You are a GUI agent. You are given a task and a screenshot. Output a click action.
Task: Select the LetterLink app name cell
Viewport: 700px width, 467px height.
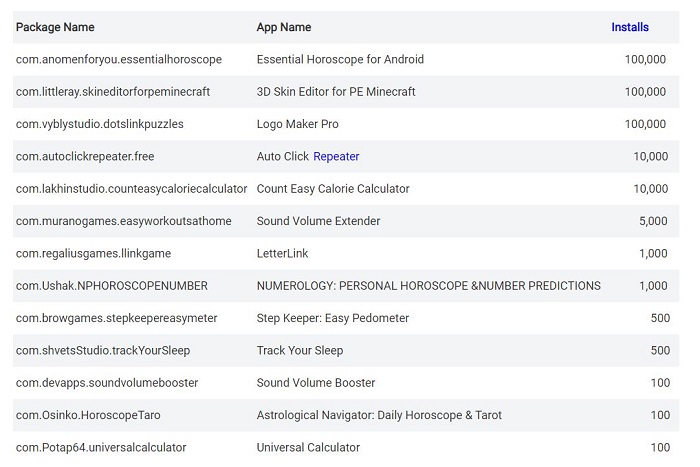283,253
